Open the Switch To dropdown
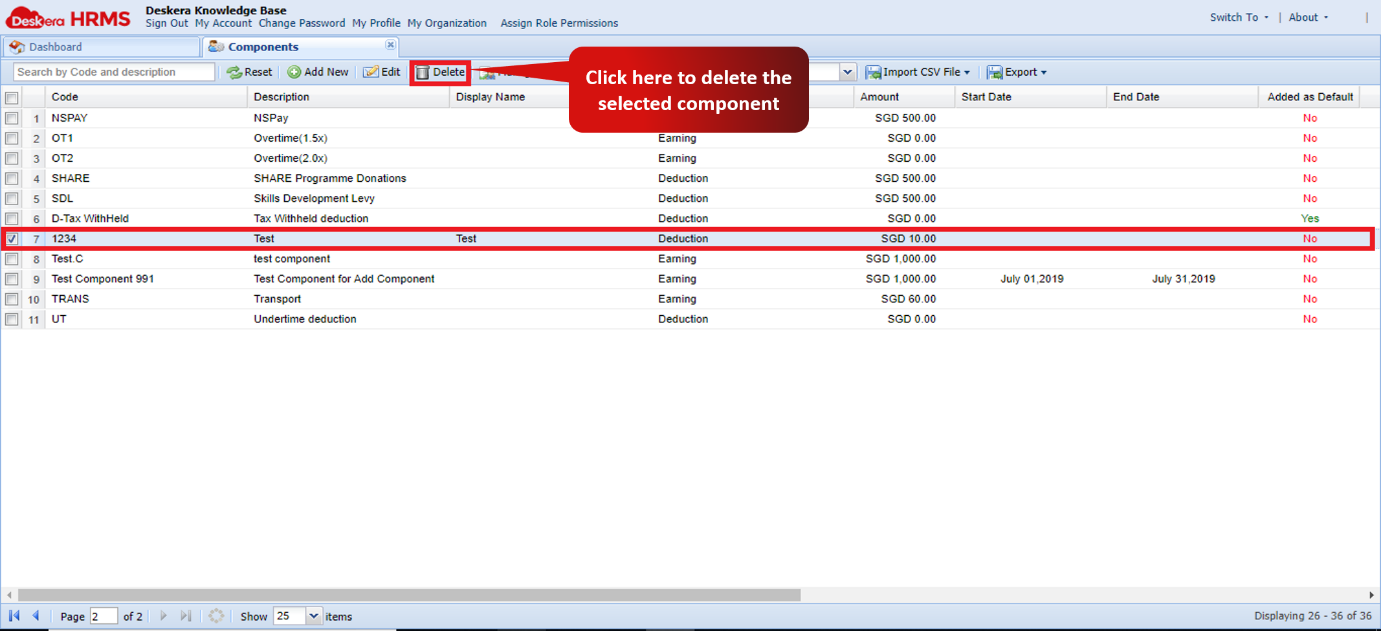Image resolution: width=1381 pixels, height=631 pixels. click(x=1239, y=17)
